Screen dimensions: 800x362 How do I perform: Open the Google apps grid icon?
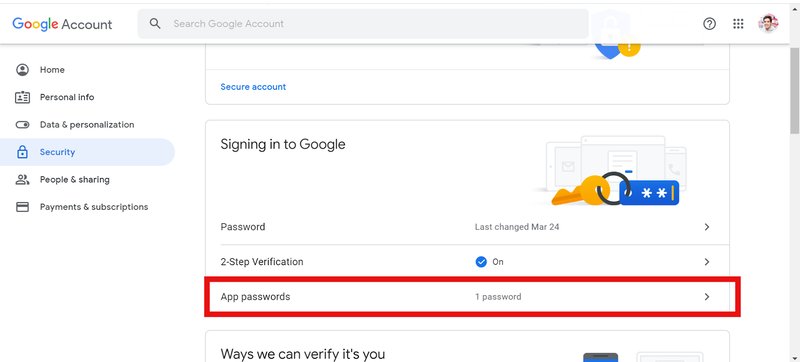pyautogui.click(x=738, y=23)
